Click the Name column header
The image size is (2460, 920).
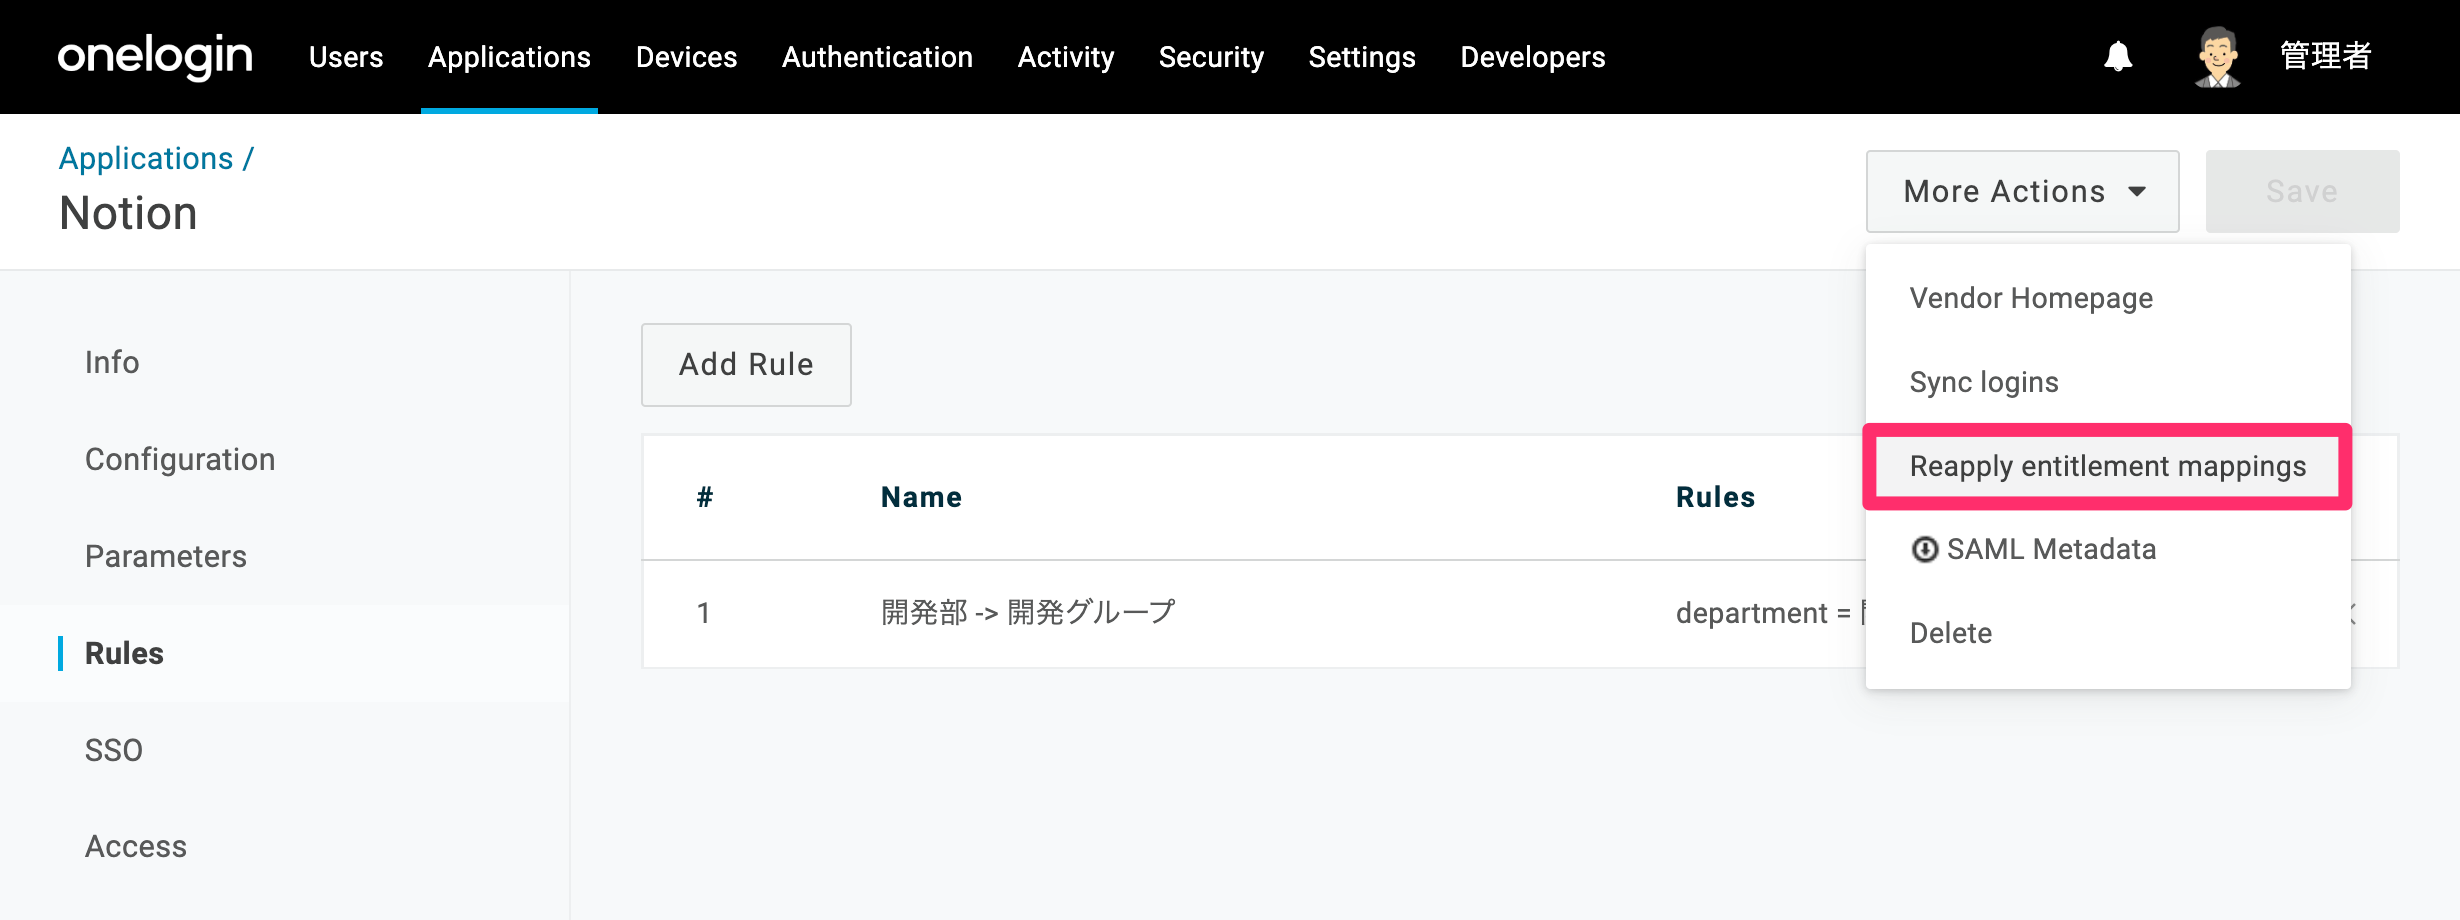coord(921,497)
